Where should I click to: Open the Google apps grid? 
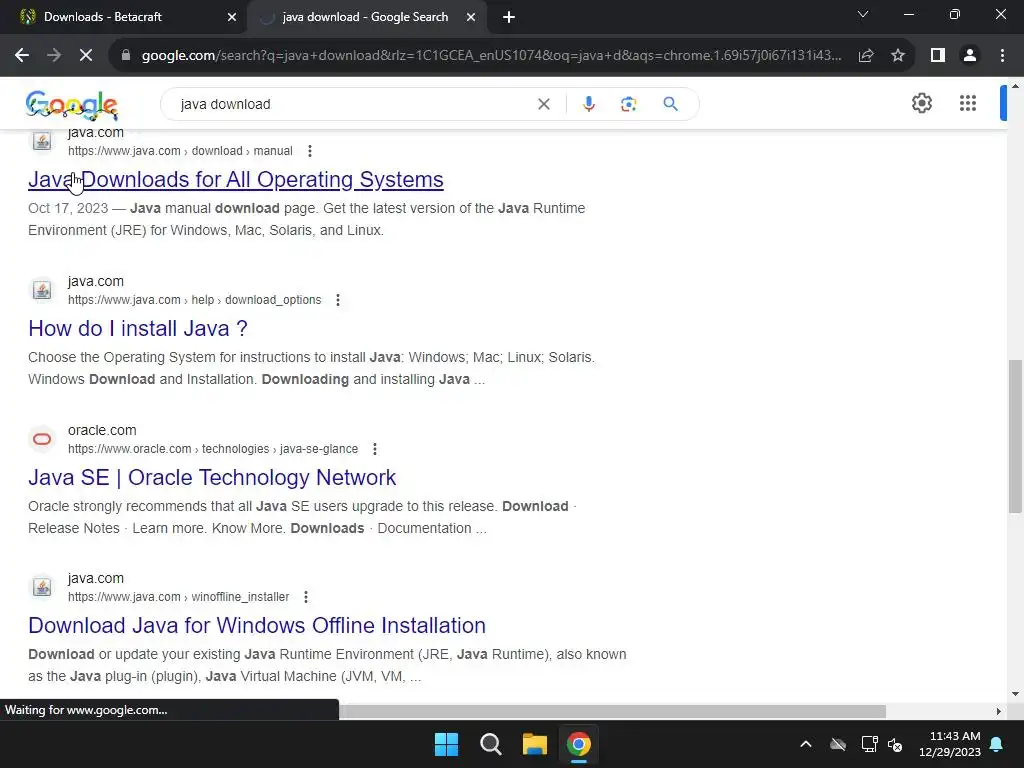[x=968, y=103]
